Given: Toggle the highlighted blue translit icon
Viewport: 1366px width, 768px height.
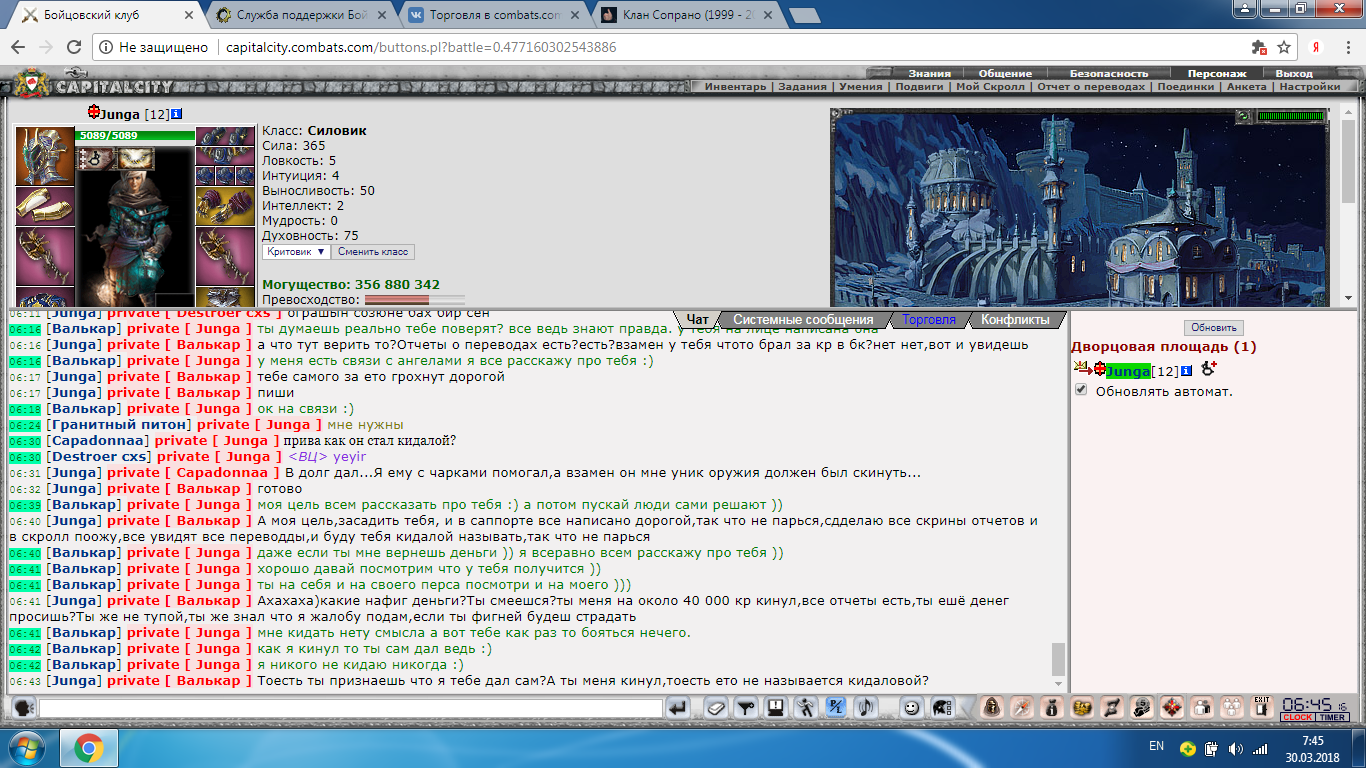Looking at the screenshot, I should (836, 708).
